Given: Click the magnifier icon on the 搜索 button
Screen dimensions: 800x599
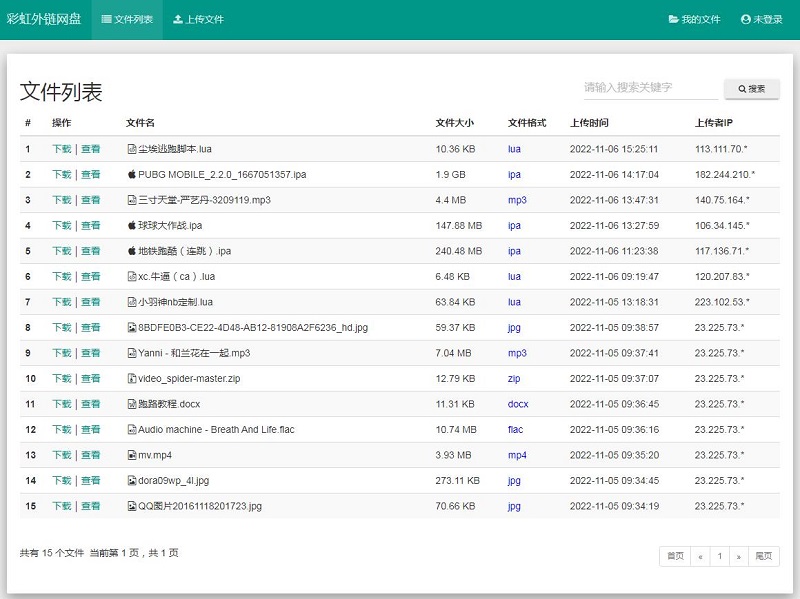Looking at the screenshot, I should [740, 88].
